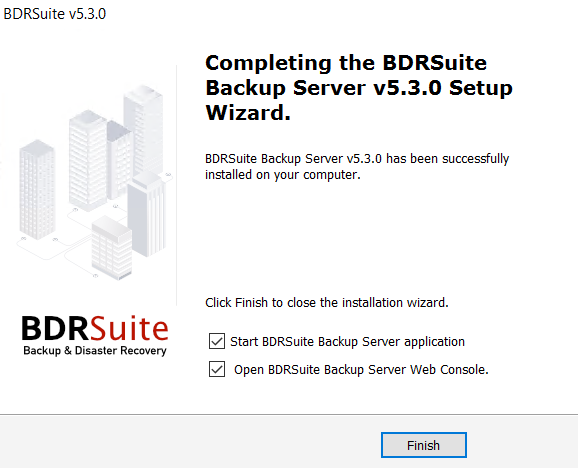The height and width of the screenshot is (468, 578).
Task: Click the narrow striped tower beside the short building
Action: pos(147,216)
